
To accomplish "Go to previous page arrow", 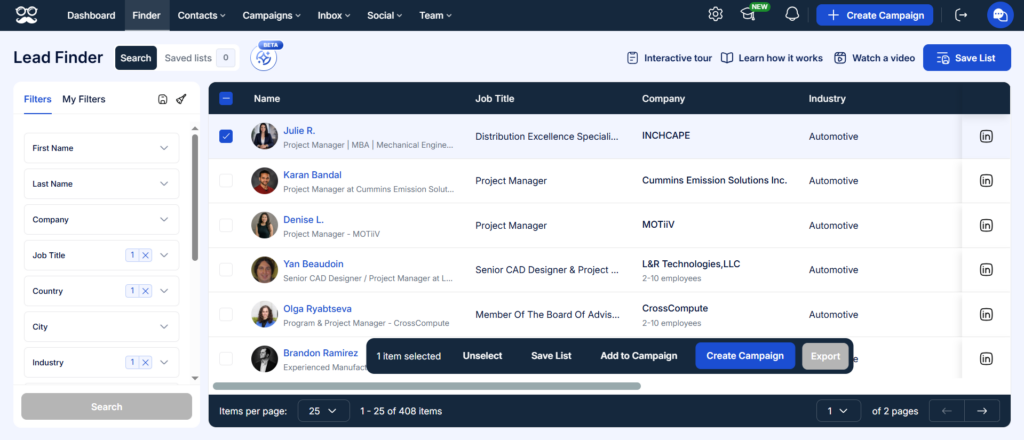I will tap(947, 411).
